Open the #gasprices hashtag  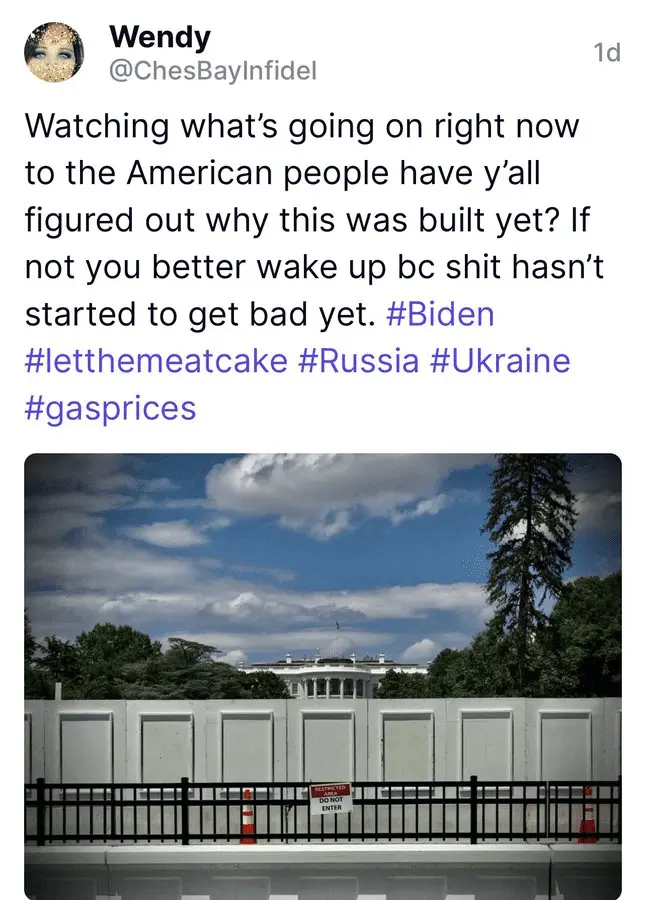point(110,407)
